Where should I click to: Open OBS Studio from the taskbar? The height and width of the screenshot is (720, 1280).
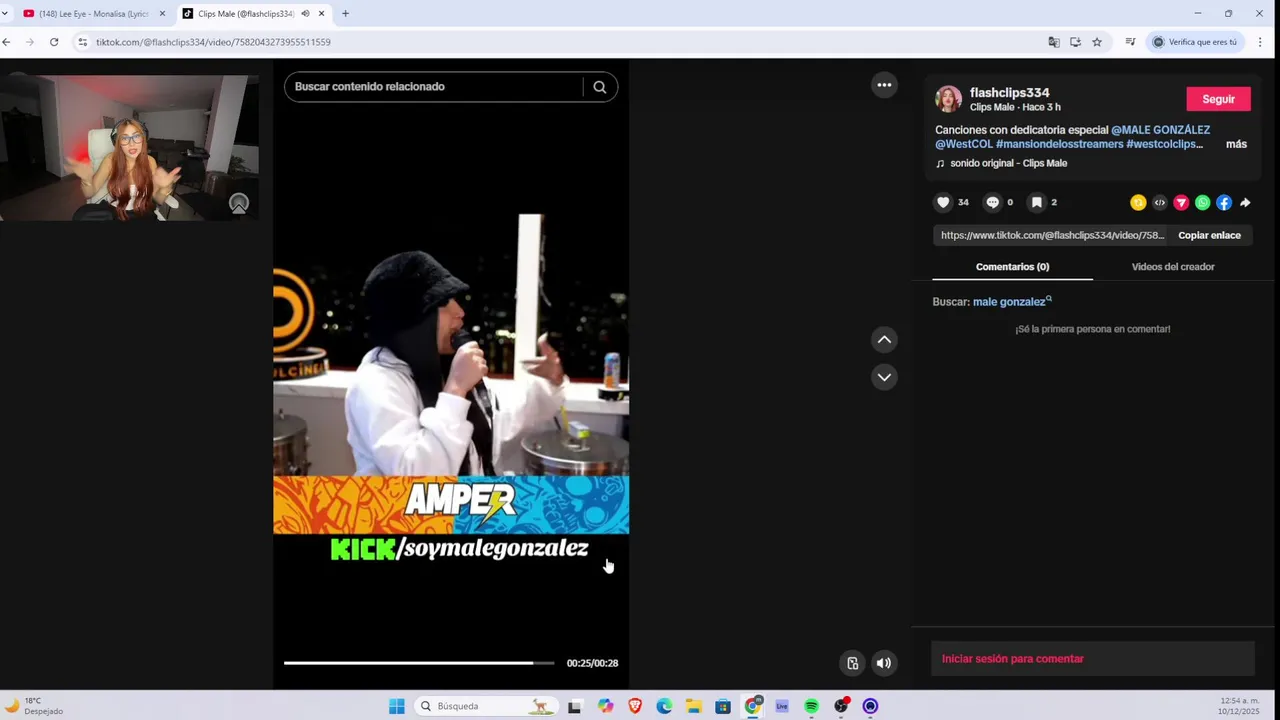841,706
